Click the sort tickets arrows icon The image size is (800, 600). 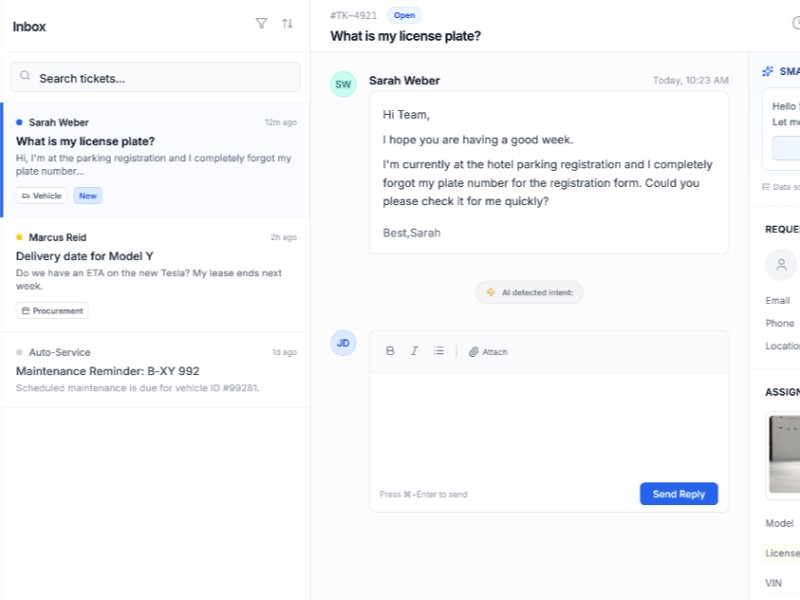[x=288, y=24]
